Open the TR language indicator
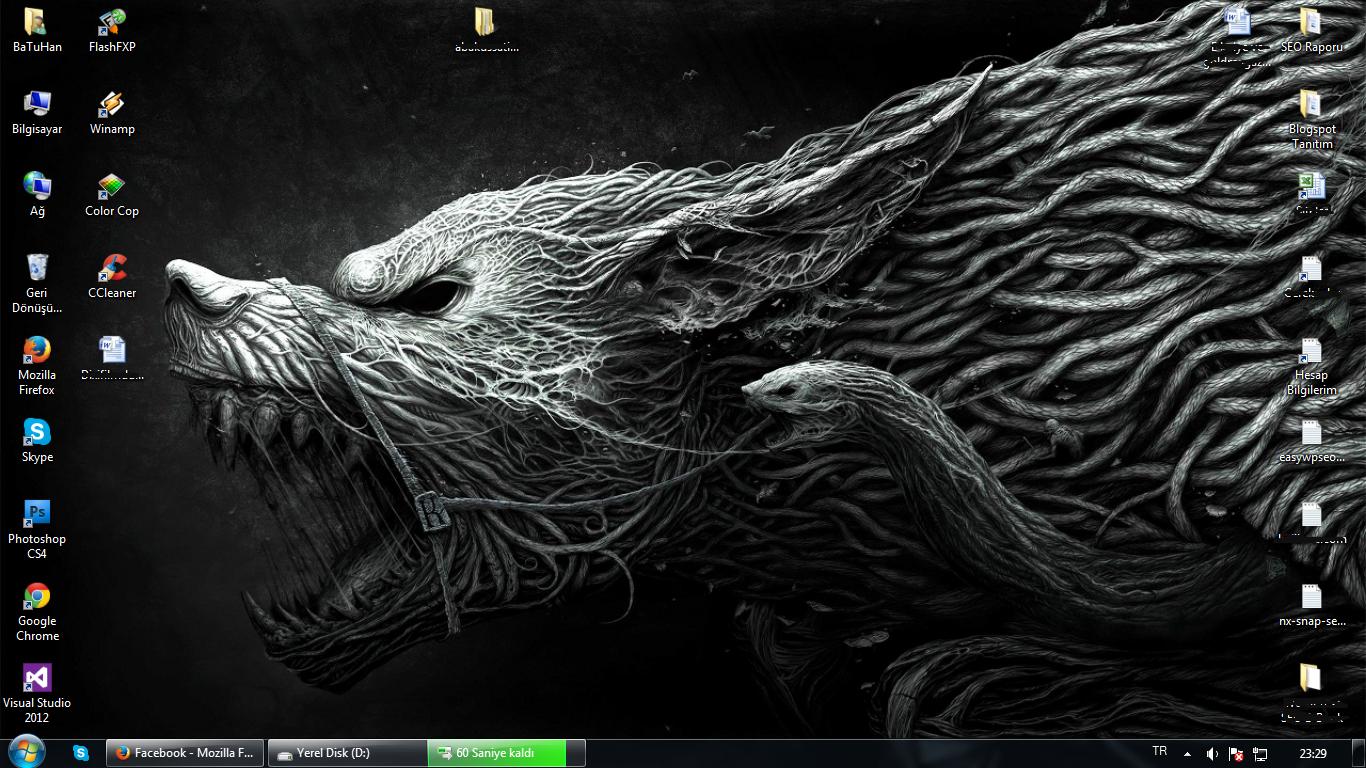The height and width of the screenshot is (768, 1366). pyautogui.click(x=1160, y=751)
